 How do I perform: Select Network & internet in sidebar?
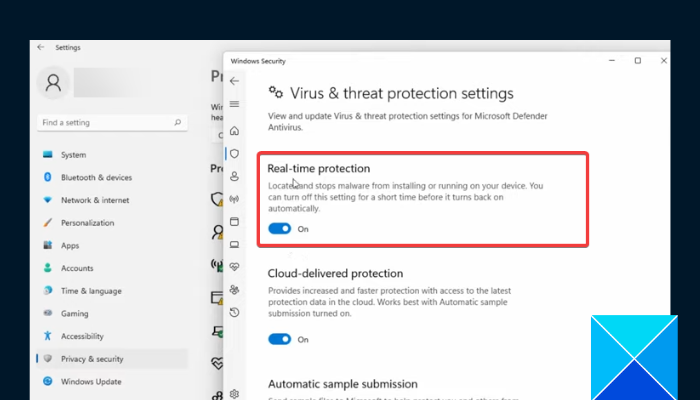pos(96,200)
